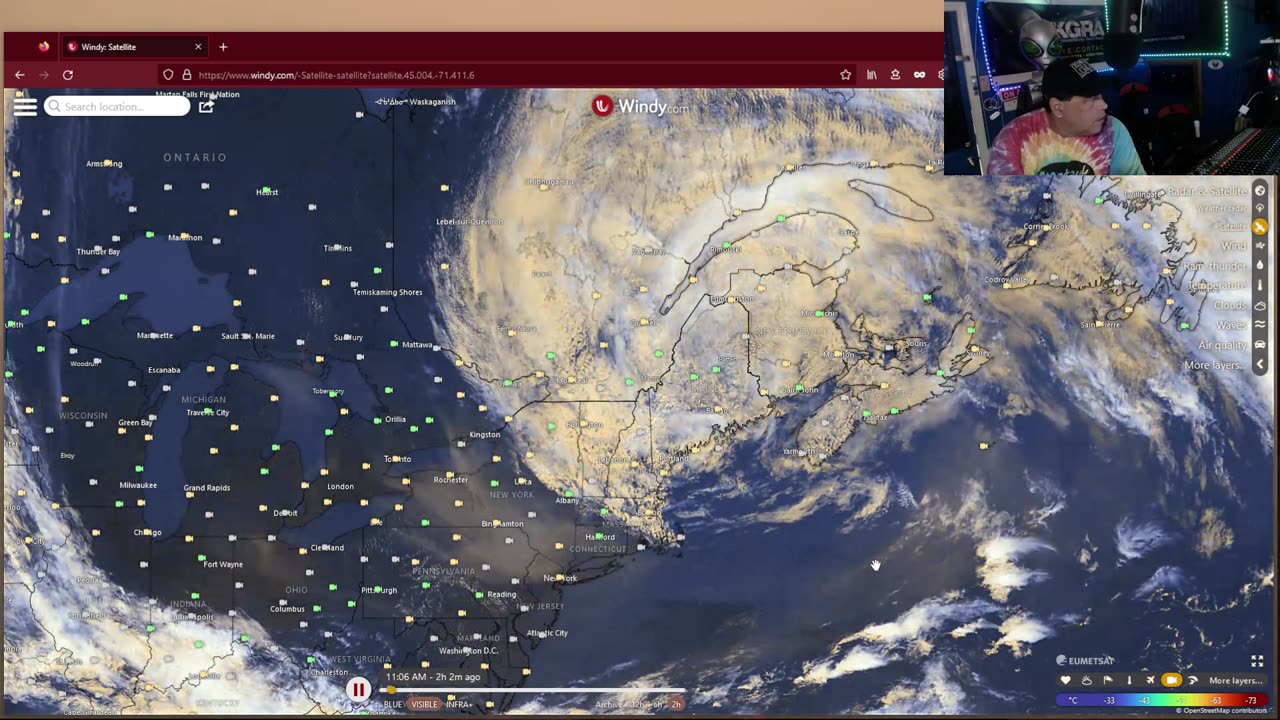
Task: Set animation range to 6h
Action: coord(657,704)
